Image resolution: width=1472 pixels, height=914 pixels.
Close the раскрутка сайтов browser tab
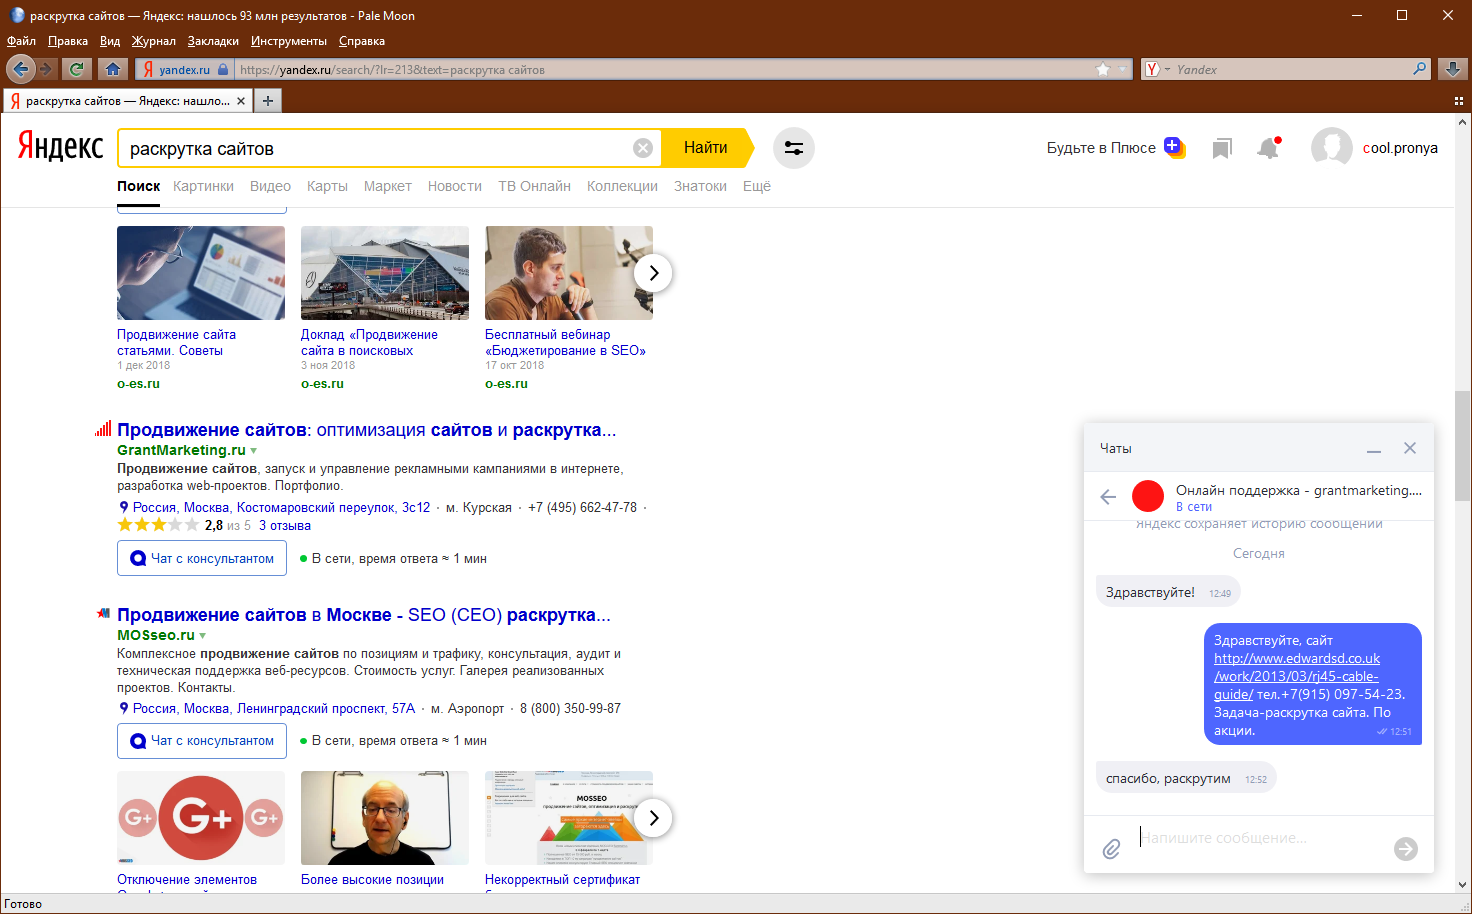coord(241,101)
